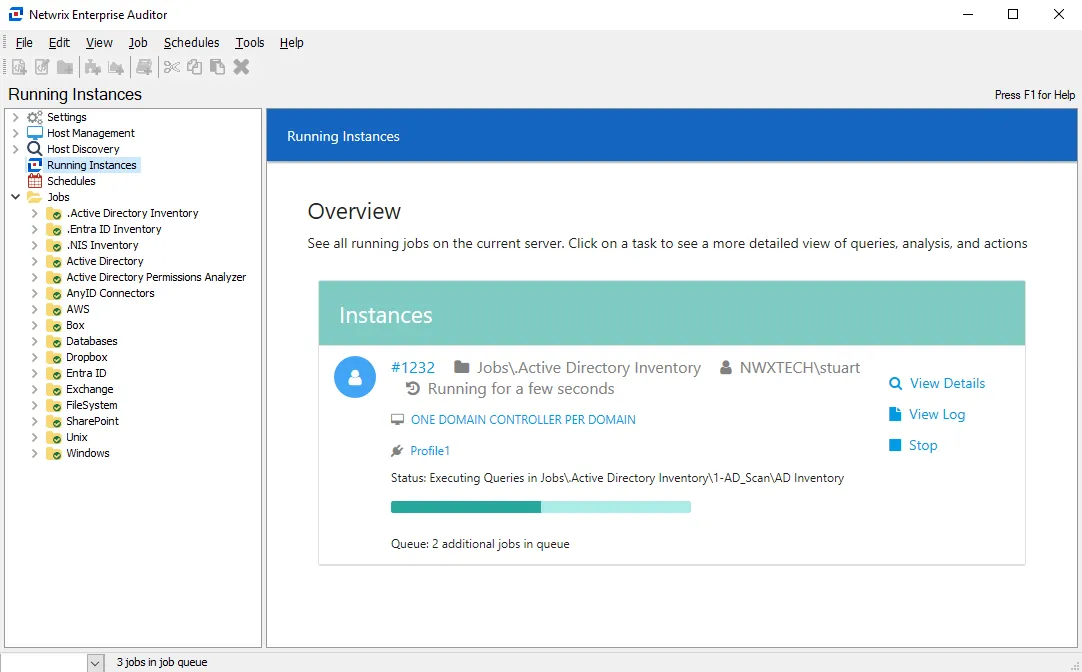Click the open Jobs folder icon
The image size is (1082, 672).
point(35,197)
